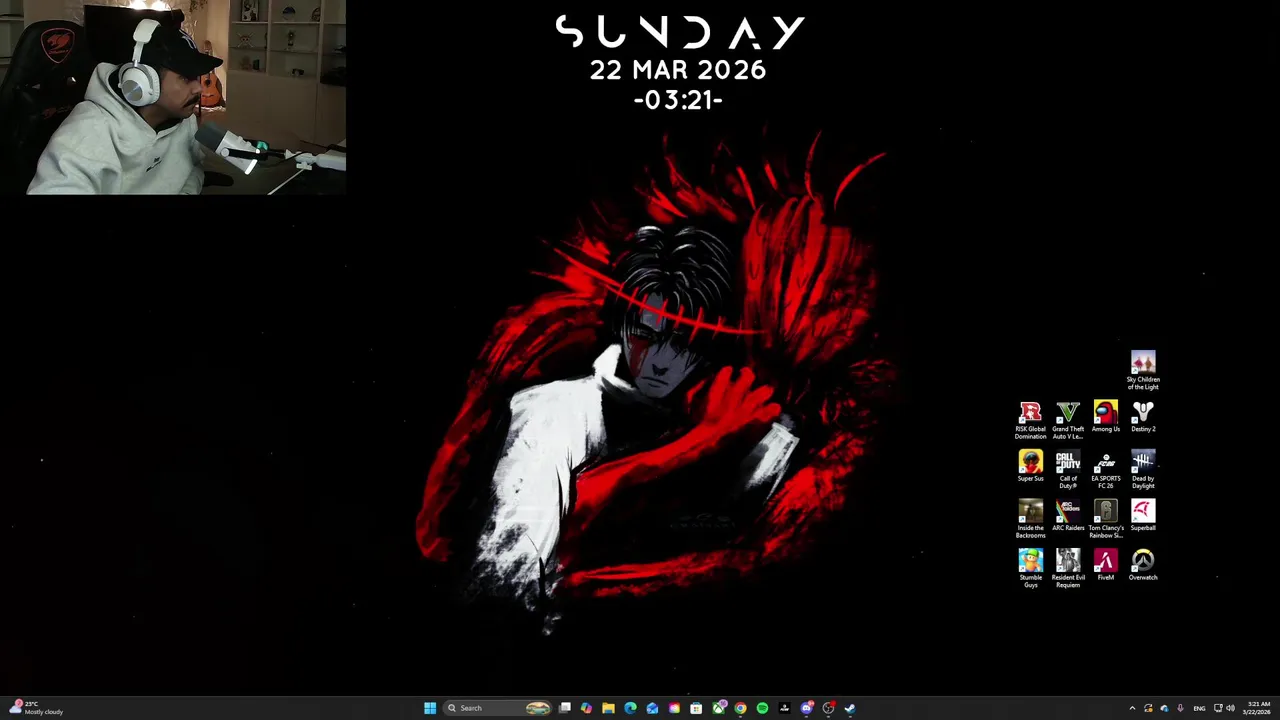Screen dimensions: 1280x720
Task: Select the Dead by Daylight shortcut
Action: click(1143, 470)
